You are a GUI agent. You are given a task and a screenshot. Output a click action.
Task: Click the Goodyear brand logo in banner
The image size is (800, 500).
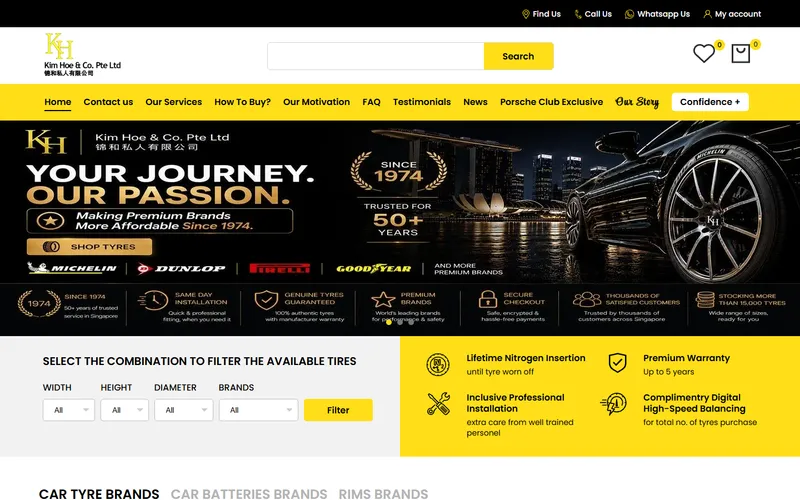[x=373, y=268]
